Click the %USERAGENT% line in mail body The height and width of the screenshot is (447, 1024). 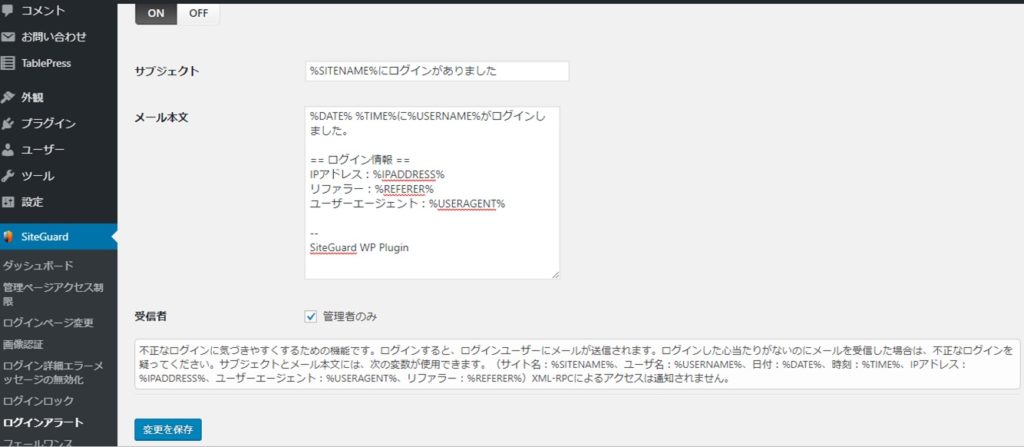click(x=408, y=204)
